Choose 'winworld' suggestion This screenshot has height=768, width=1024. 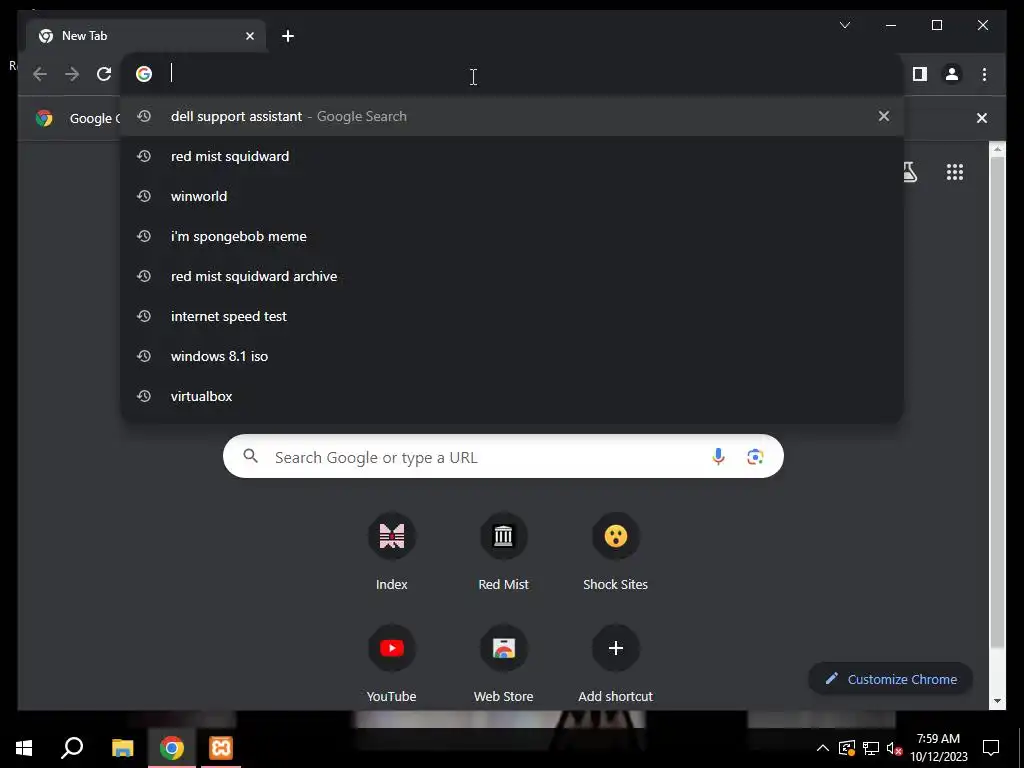pyautogui.click(x=512, y=196)
